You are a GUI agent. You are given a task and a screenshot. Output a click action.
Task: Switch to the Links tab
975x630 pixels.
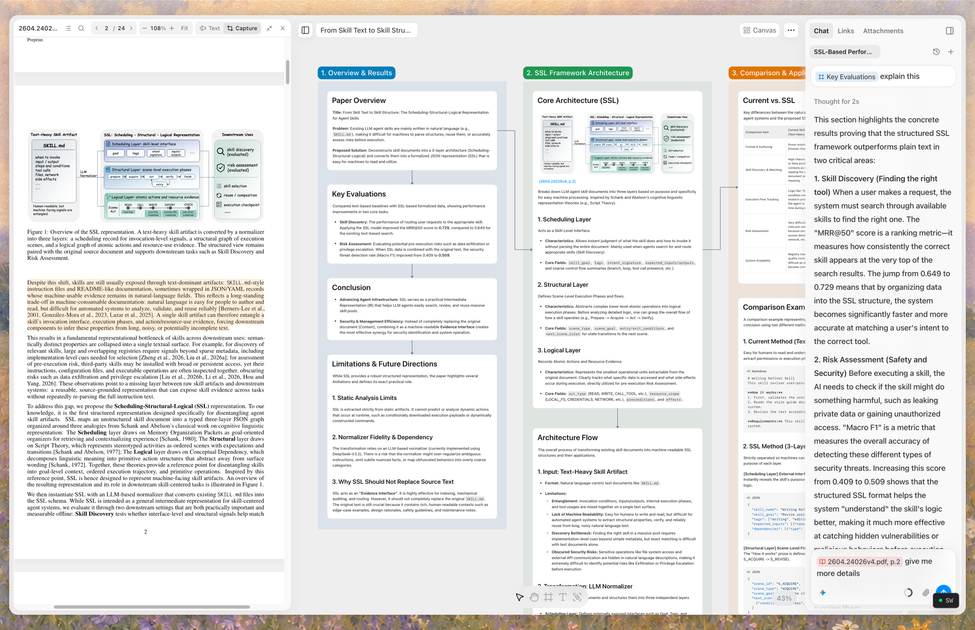coord(846,30)
